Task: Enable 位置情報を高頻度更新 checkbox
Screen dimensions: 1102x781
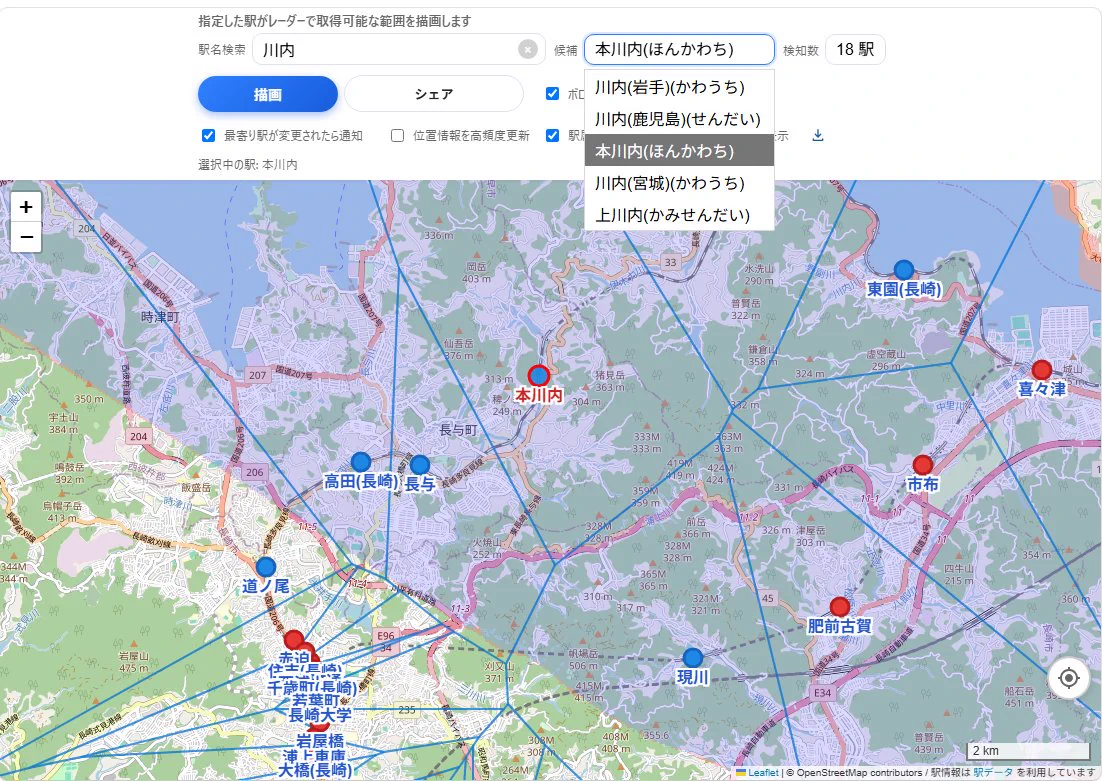Action: [x=398, y=136]
